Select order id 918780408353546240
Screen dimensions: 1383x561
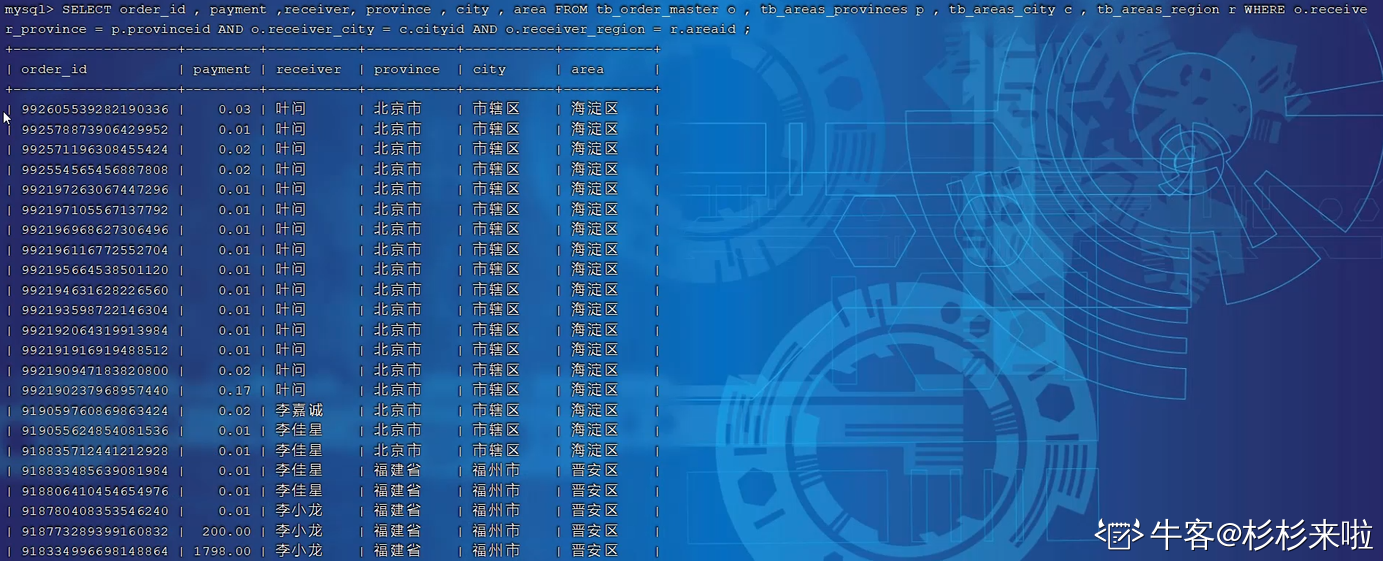(95, 511)
